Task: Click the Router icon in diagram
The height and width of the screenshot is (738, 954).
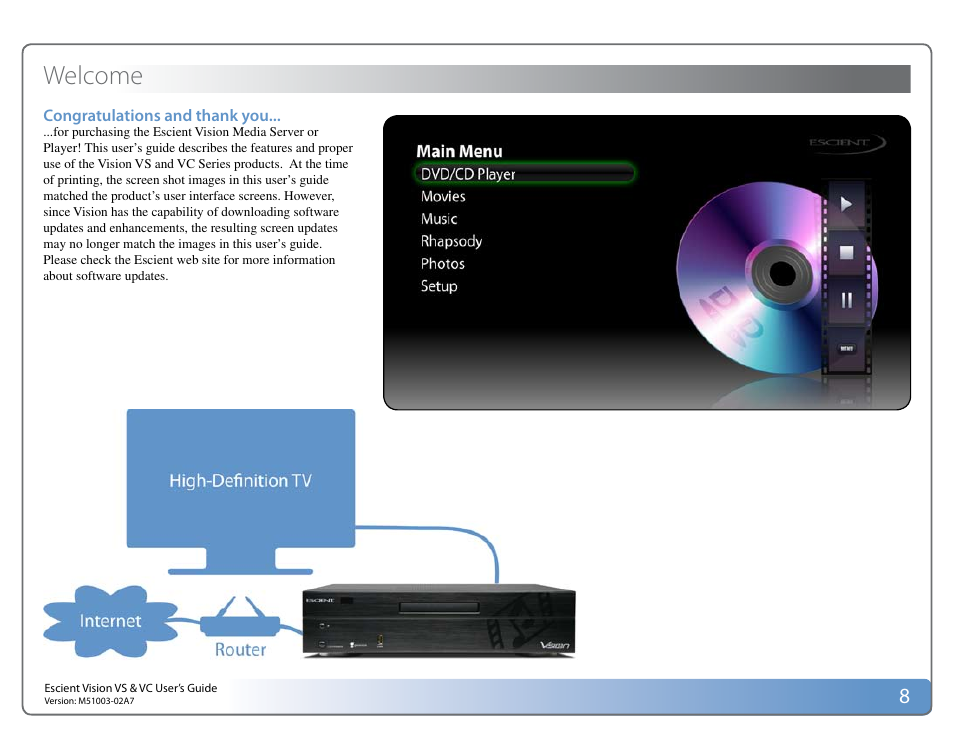Action: pos(240,618)
